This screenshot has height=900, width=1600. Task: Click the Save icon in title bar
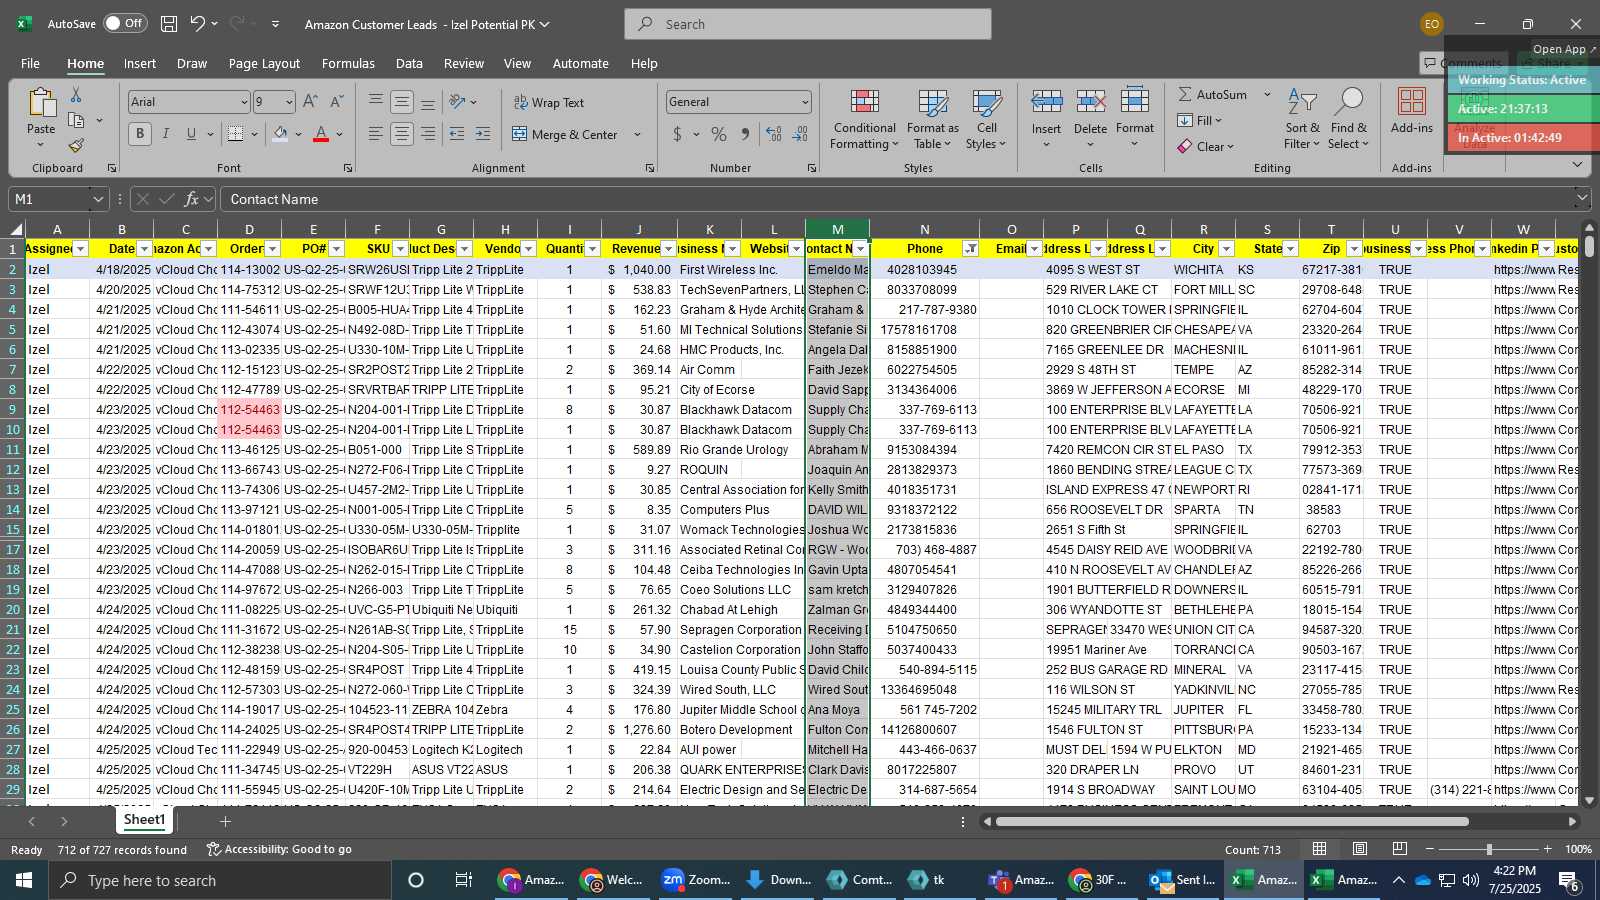tap(169, 23)
